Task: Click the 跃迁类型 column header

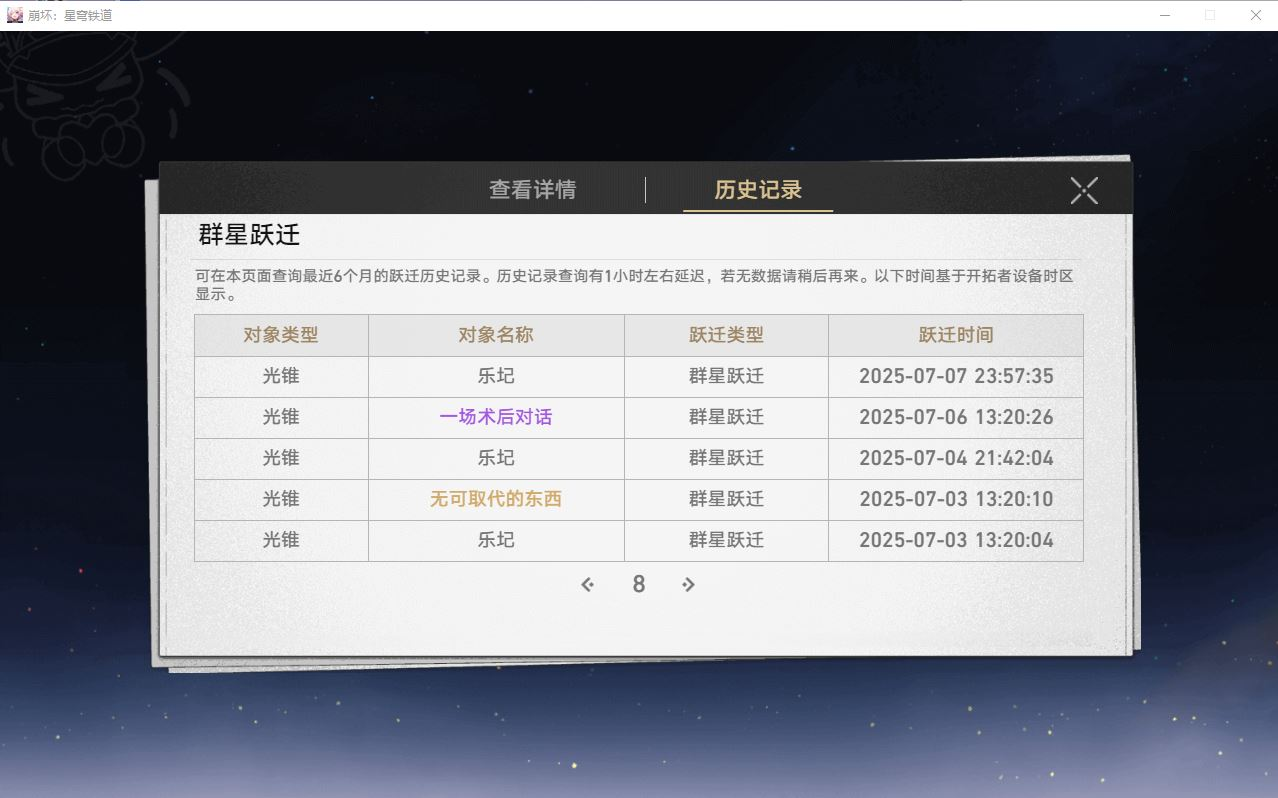Action: pyautogui.click(x=726, y=335)
